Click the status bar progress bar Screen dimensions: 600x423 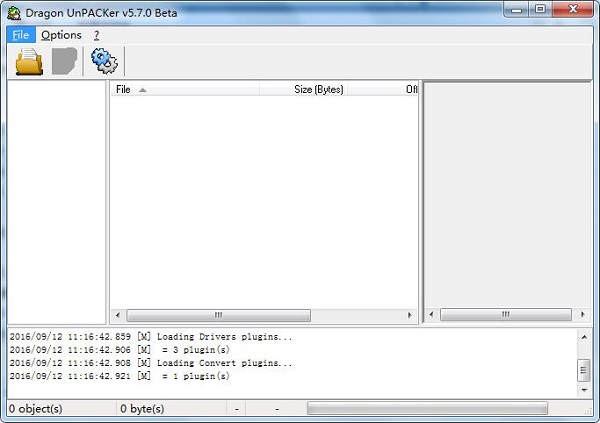click(x=427, y=408)
